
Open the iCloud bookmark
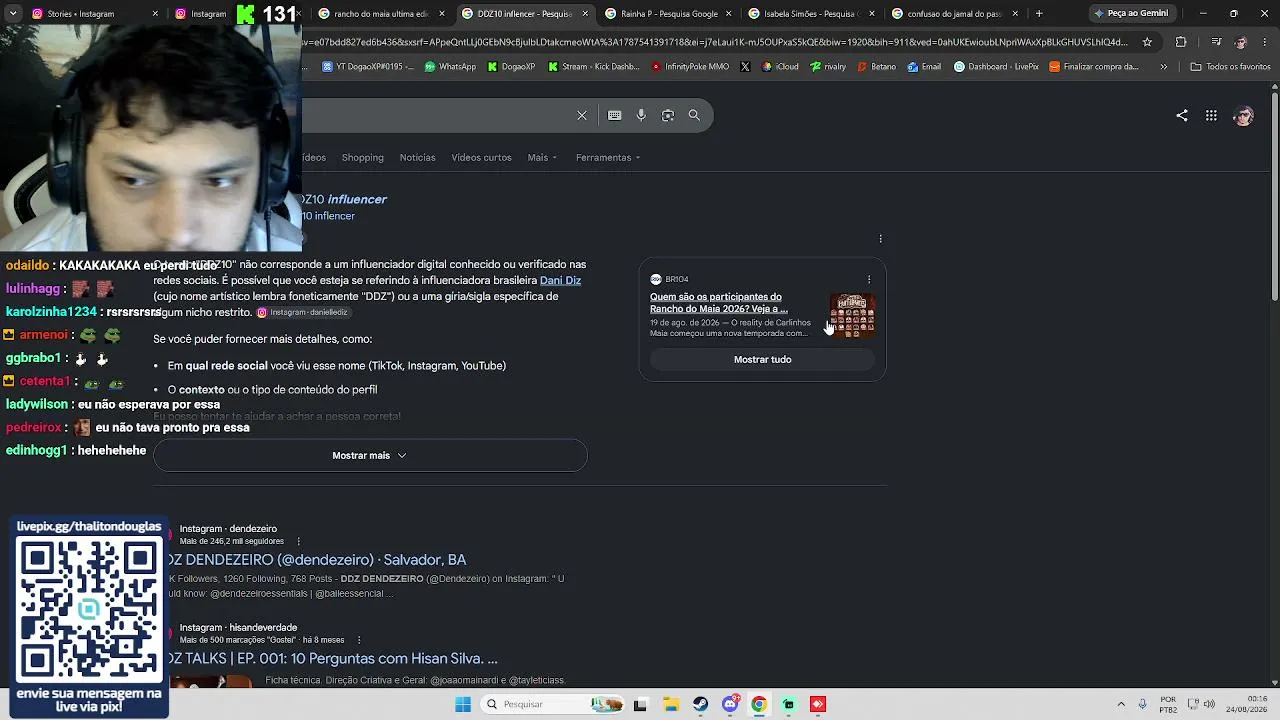781,67
